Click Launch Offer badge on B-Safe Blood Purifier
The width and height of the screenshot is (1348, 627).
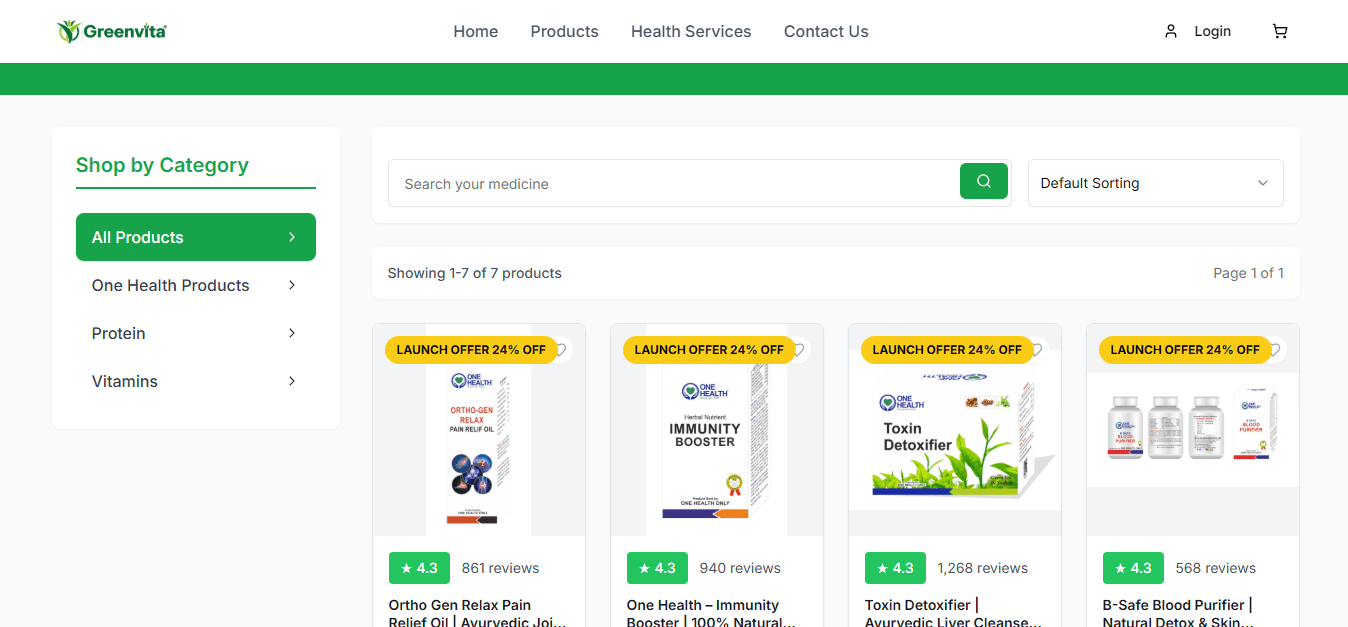click(x=1185, y=349)
